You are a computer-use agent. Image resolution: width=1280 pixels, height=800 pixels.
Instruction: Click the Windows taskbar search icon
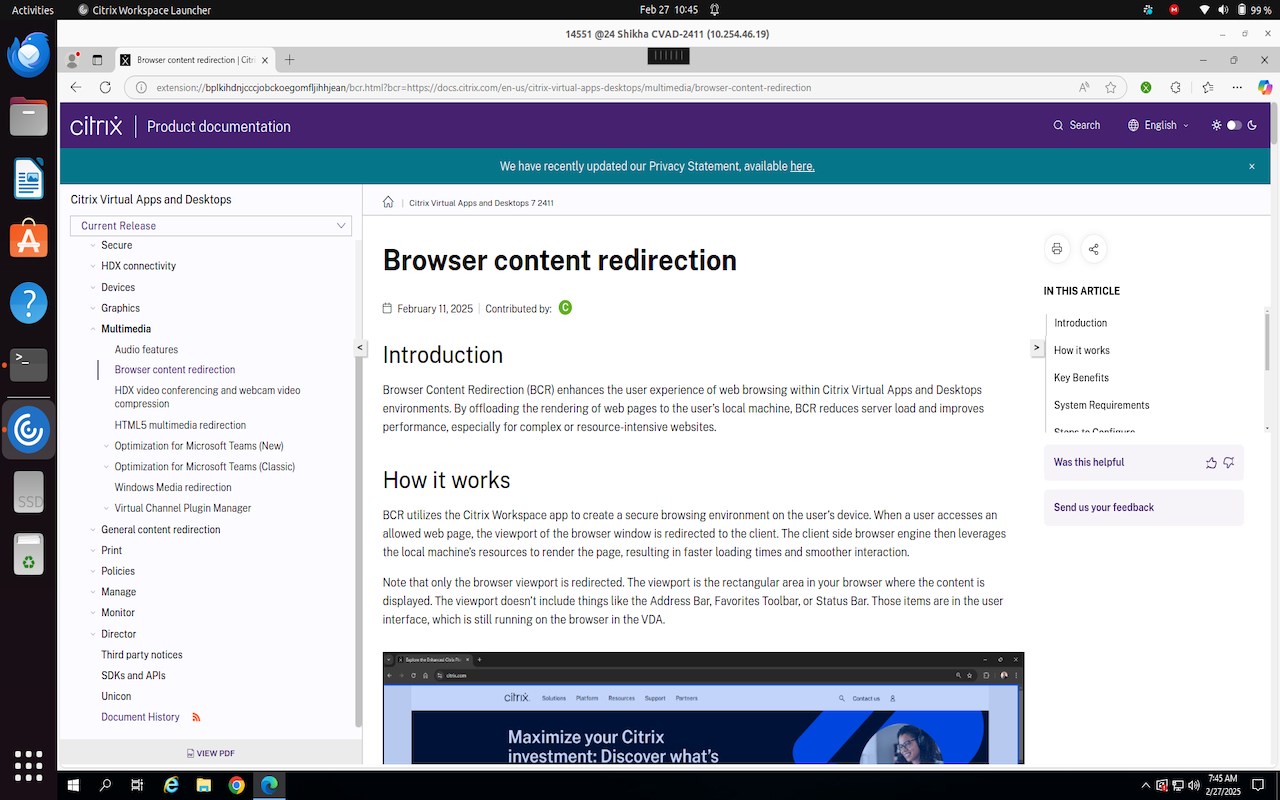(x=105, y=785)
